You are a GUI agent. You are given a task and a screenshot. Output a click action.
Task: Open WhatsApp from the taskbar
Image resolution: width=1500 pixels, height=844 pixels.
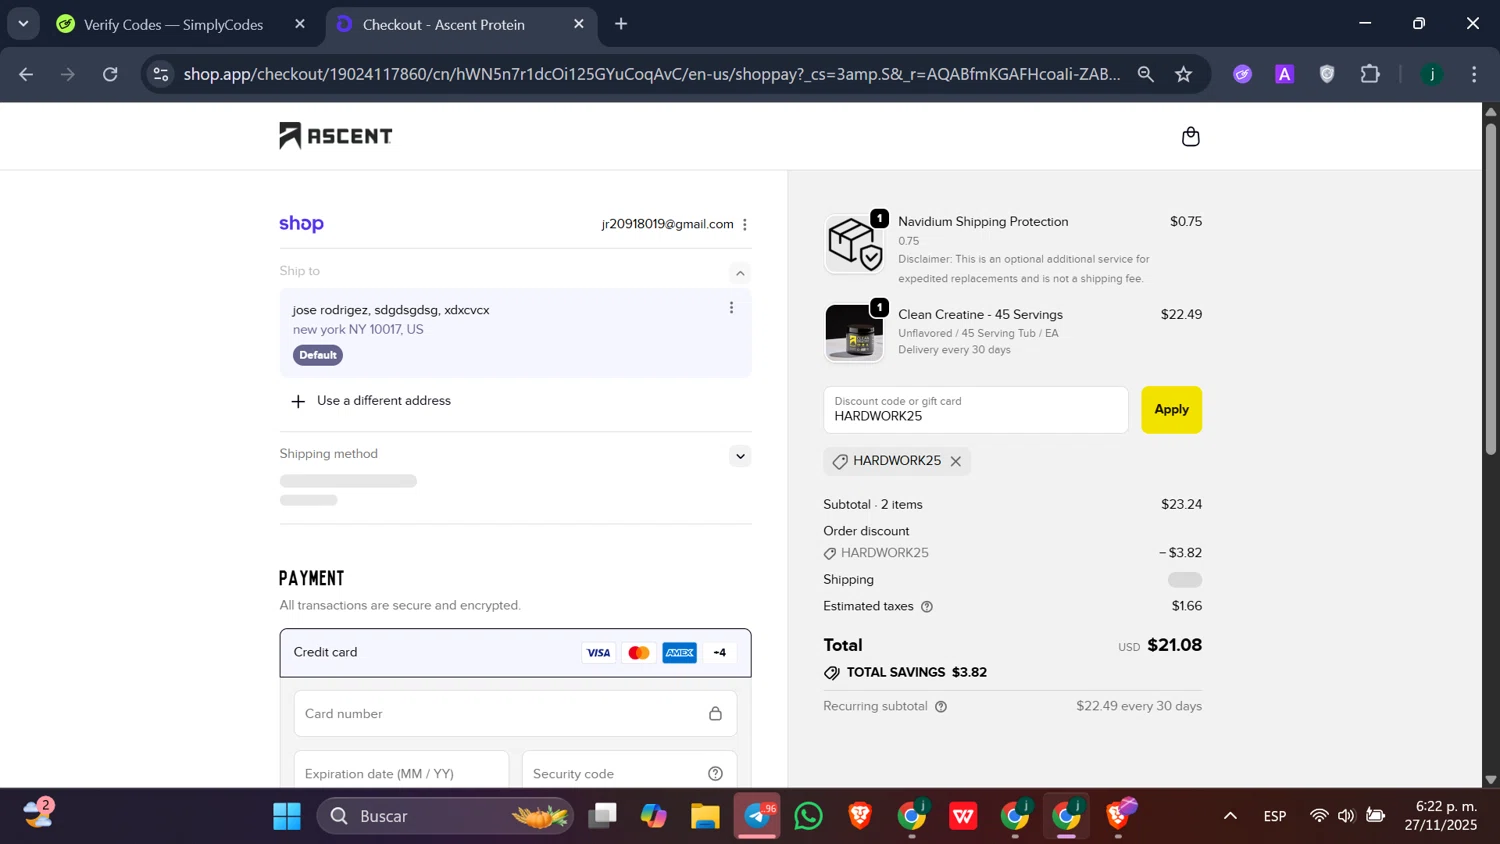click(x=809, y=816)
